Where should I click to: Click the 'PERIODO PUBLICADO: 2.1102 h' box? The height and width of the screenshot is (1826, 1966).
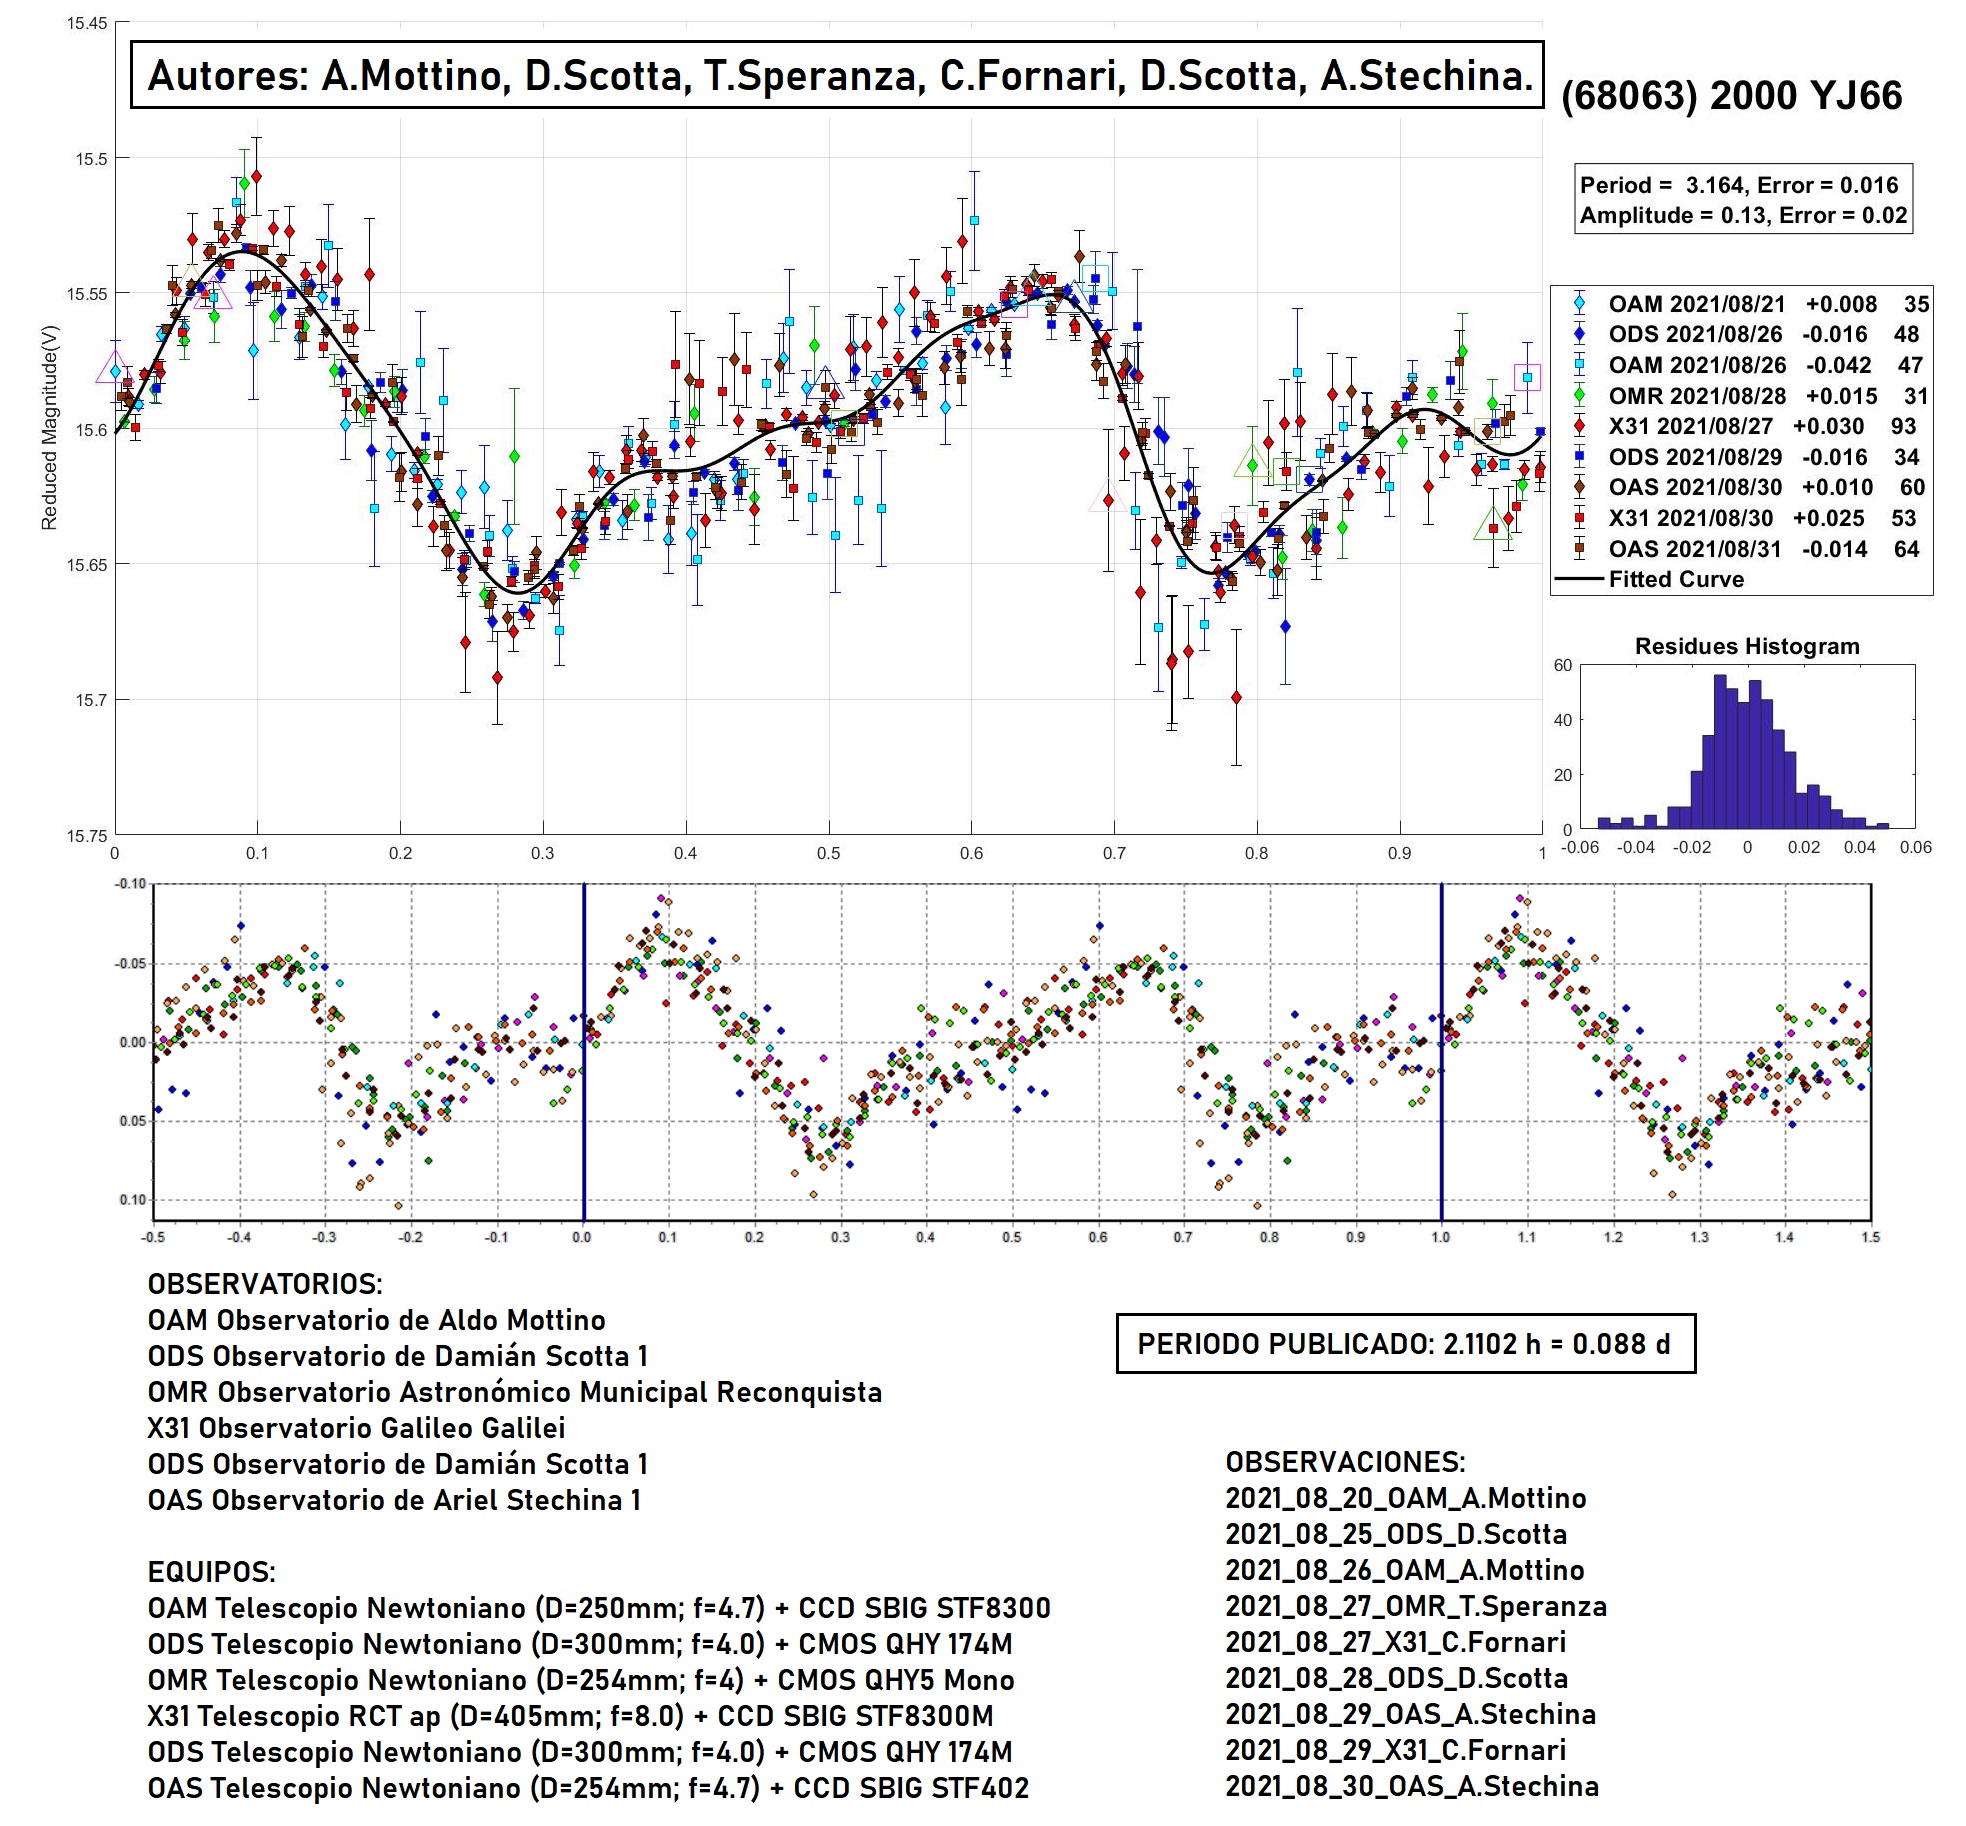(1405, 1343)
